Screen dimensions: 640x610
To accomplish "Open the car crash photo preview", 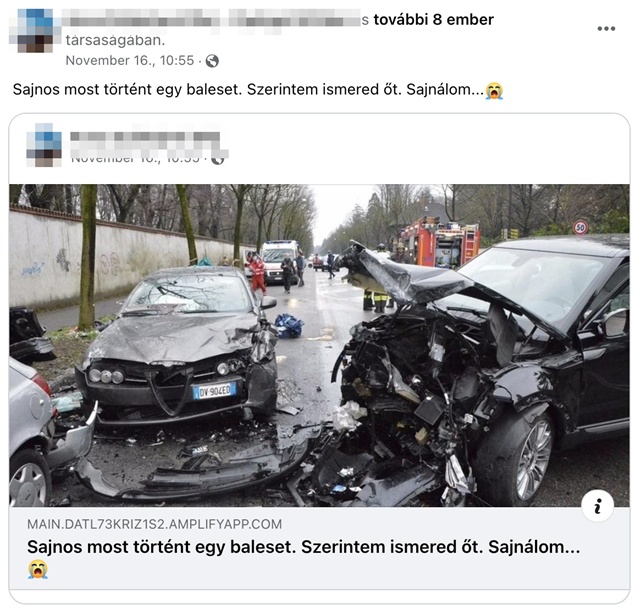I will [x=319, y=345].
